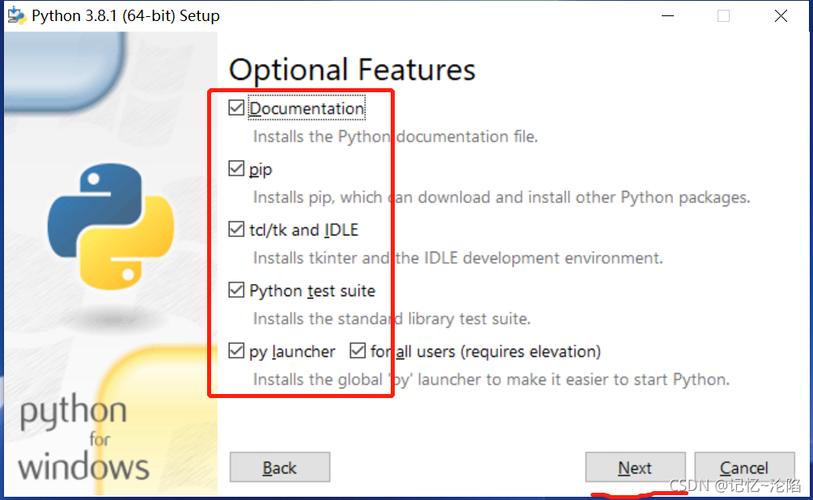Cancel the Python installation
Viewport: 813px width, 500px height.
(744, 467)
